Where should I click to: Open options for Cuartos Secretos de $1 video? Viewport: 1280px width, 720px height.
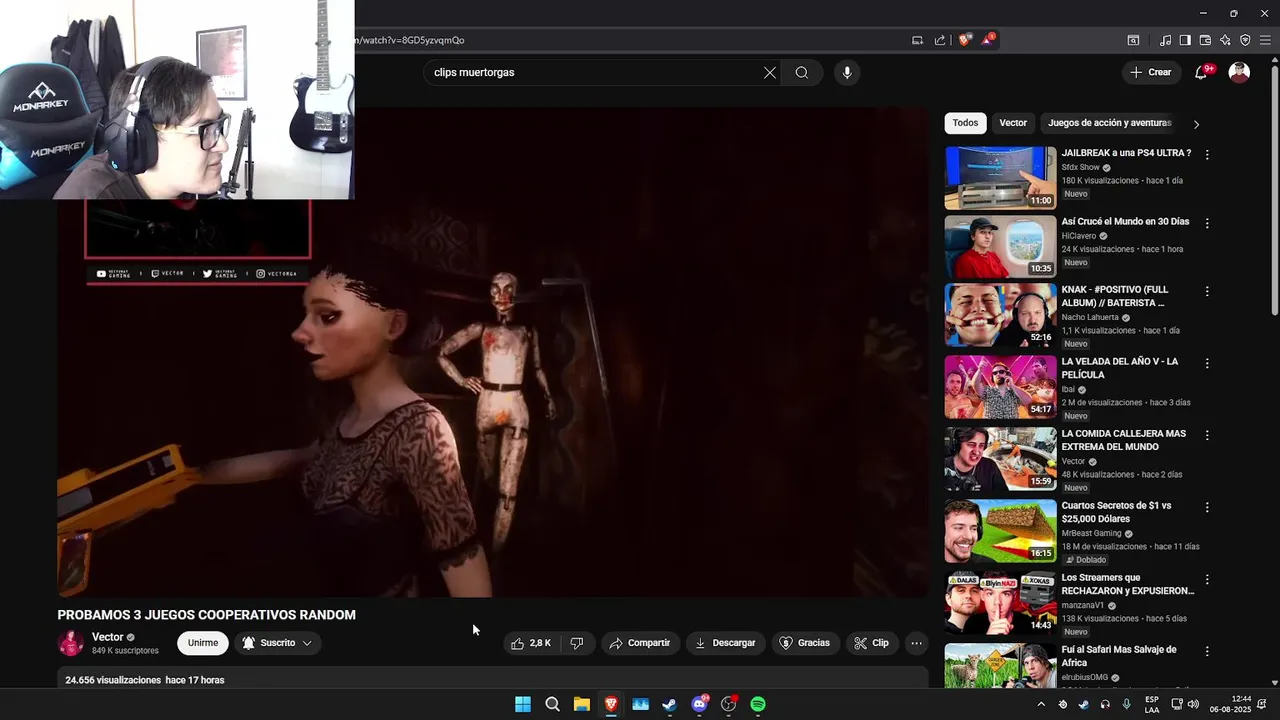[x=1207, y=507]
